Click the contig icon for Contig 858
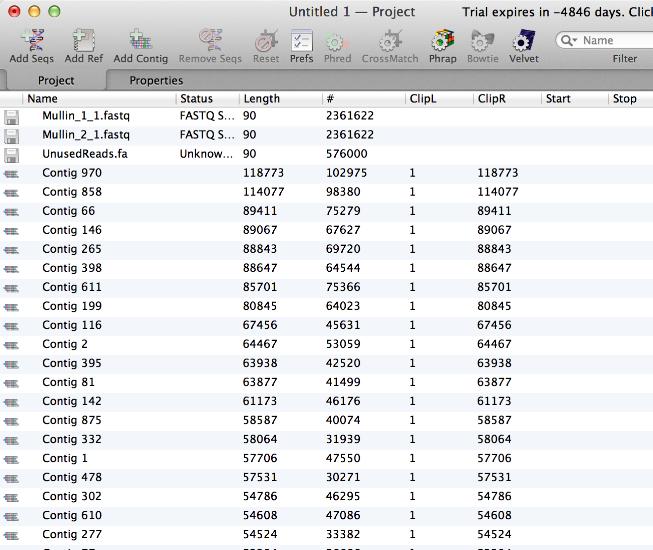Viewport: 653px width, 550px height. pyautogui.click(x=12, y=193)
